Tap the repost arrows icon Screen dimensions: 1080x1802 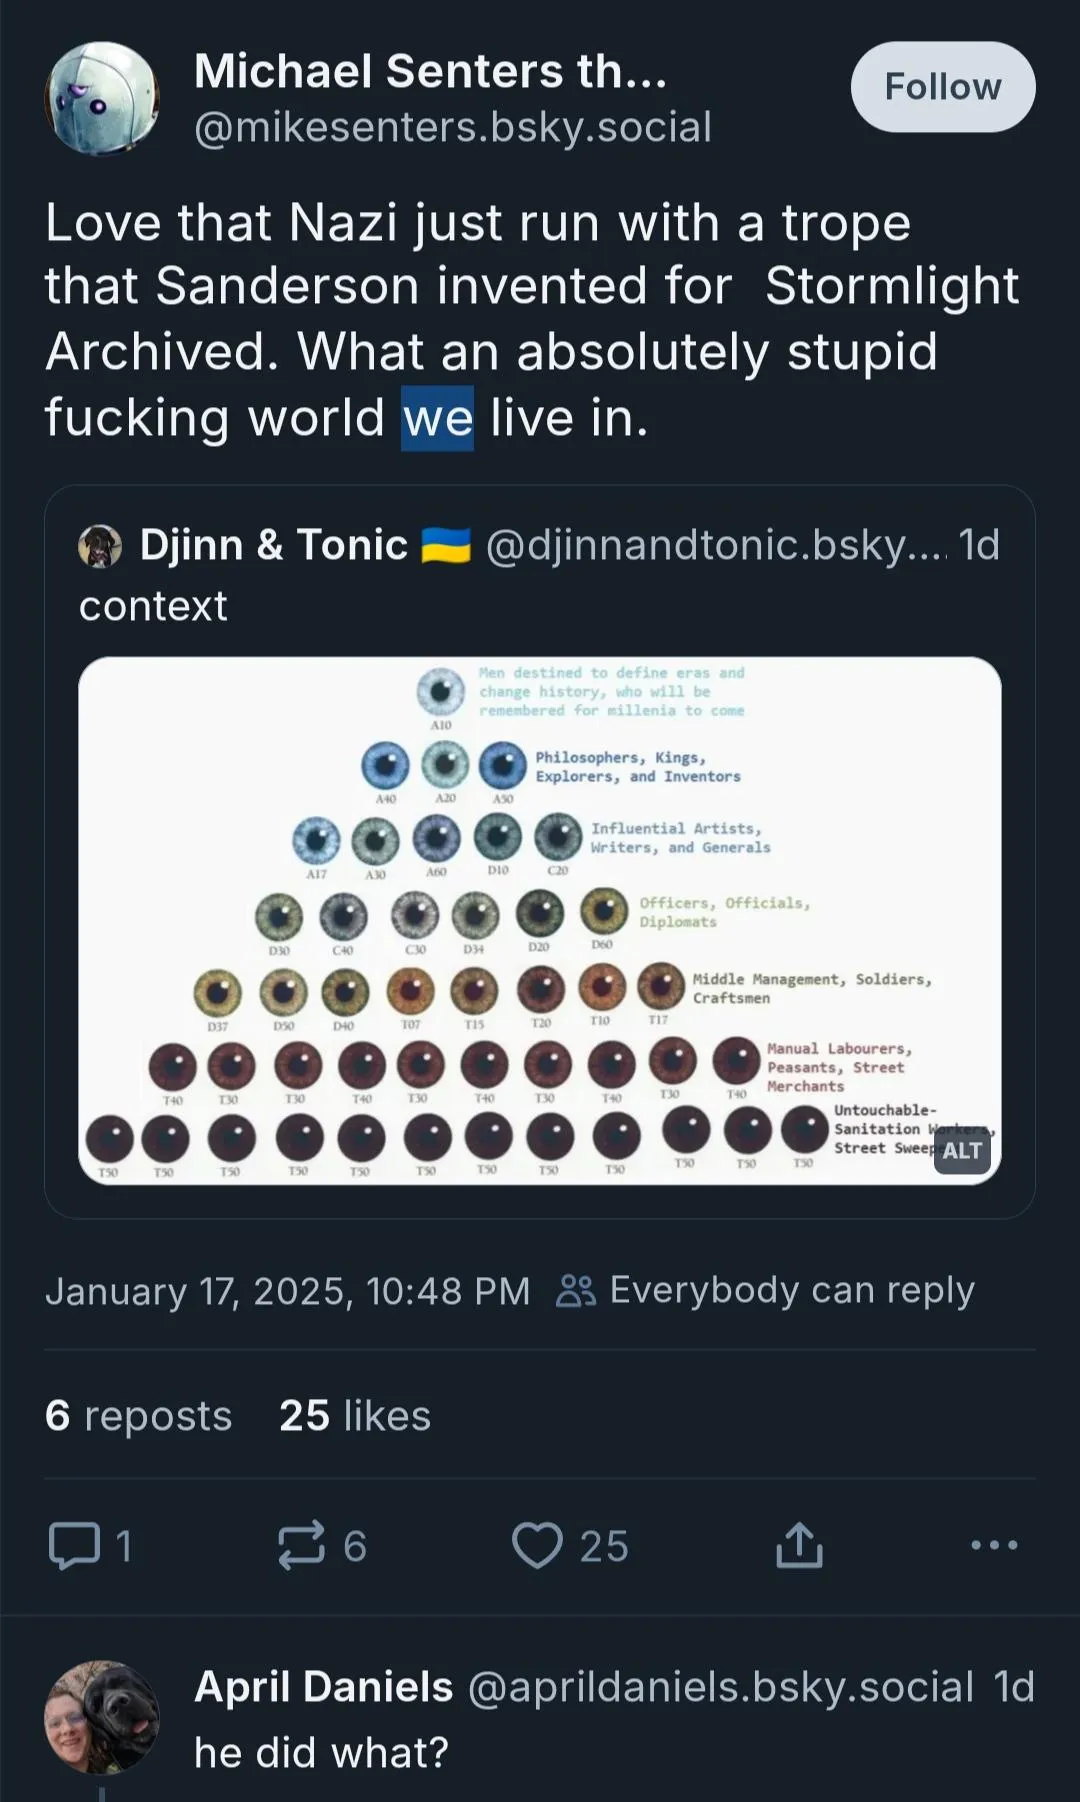301,1546
